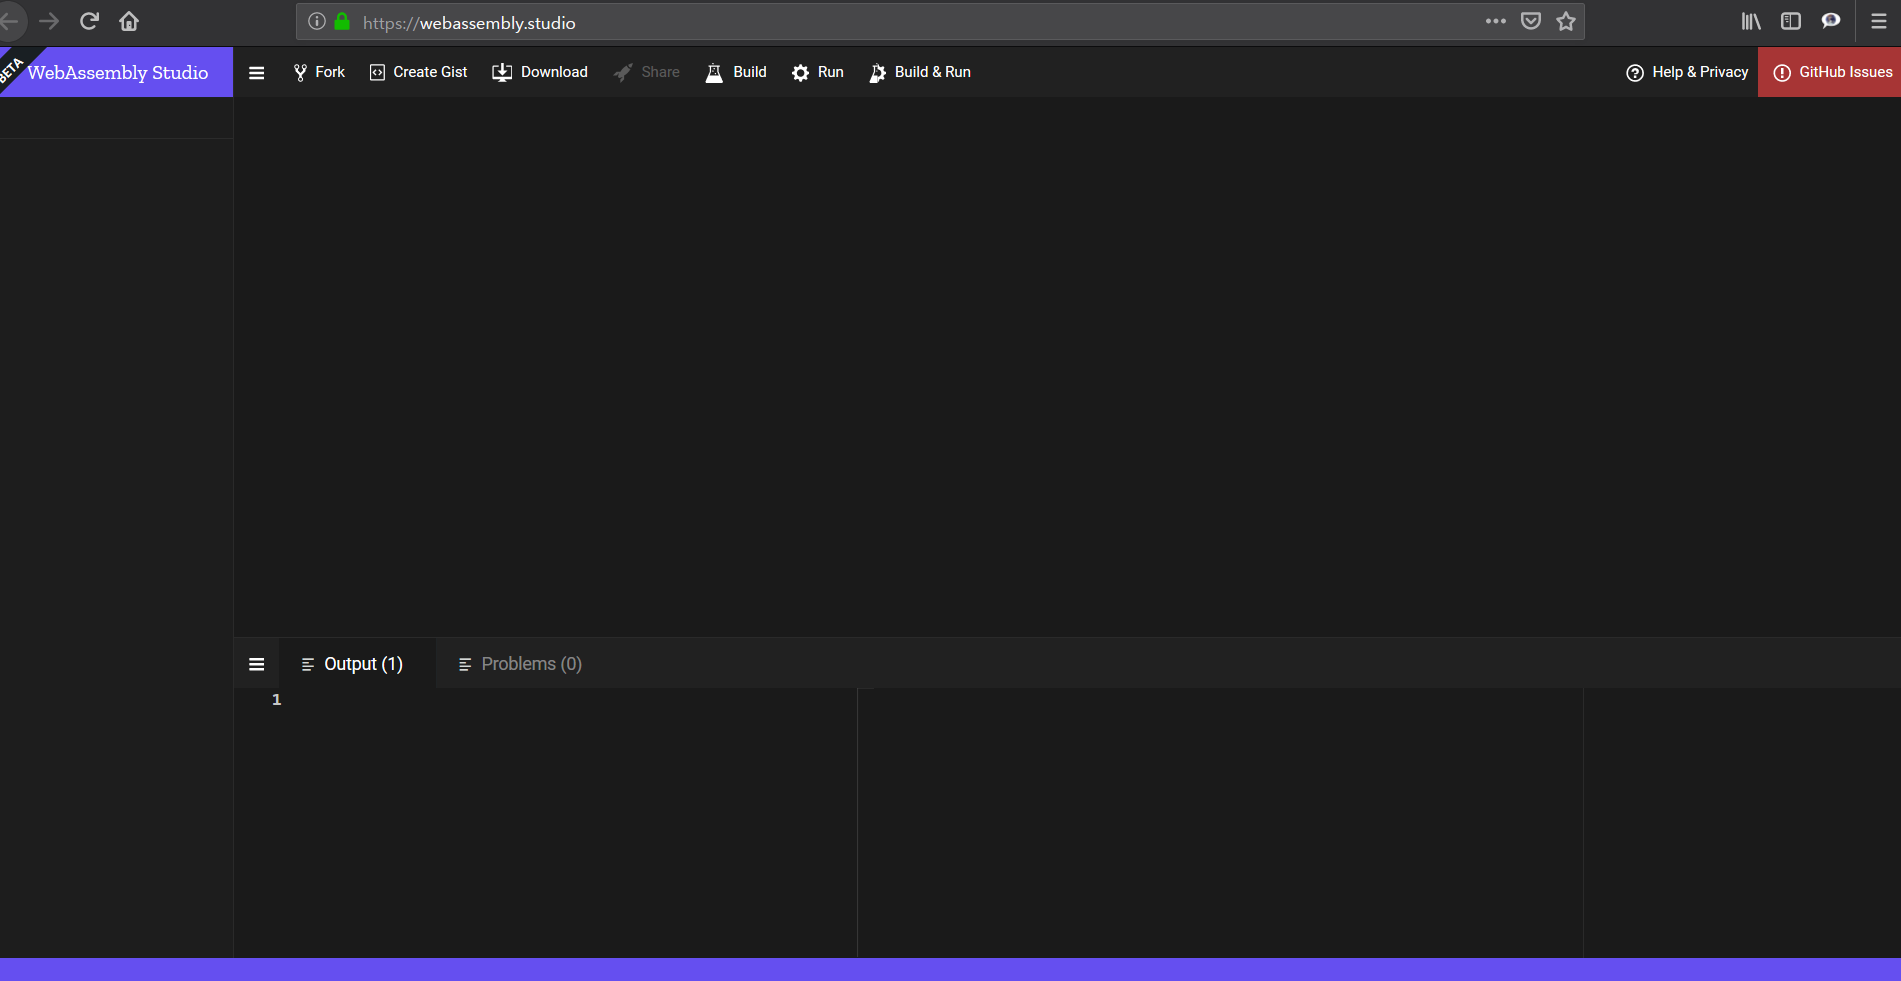Image resolution: width=1901 pixels, height=981 pixels.
Task: Click Create Gist button
Action: tap(418, 72)
